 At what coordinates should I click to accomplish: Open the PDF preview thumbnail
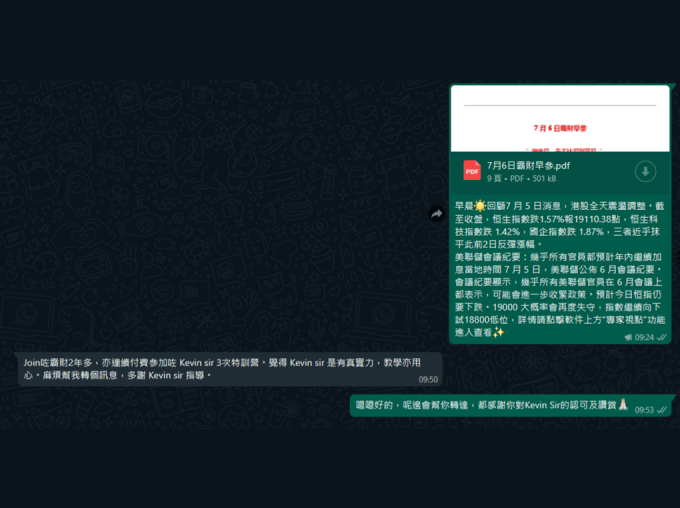click(x=559, y=118)
